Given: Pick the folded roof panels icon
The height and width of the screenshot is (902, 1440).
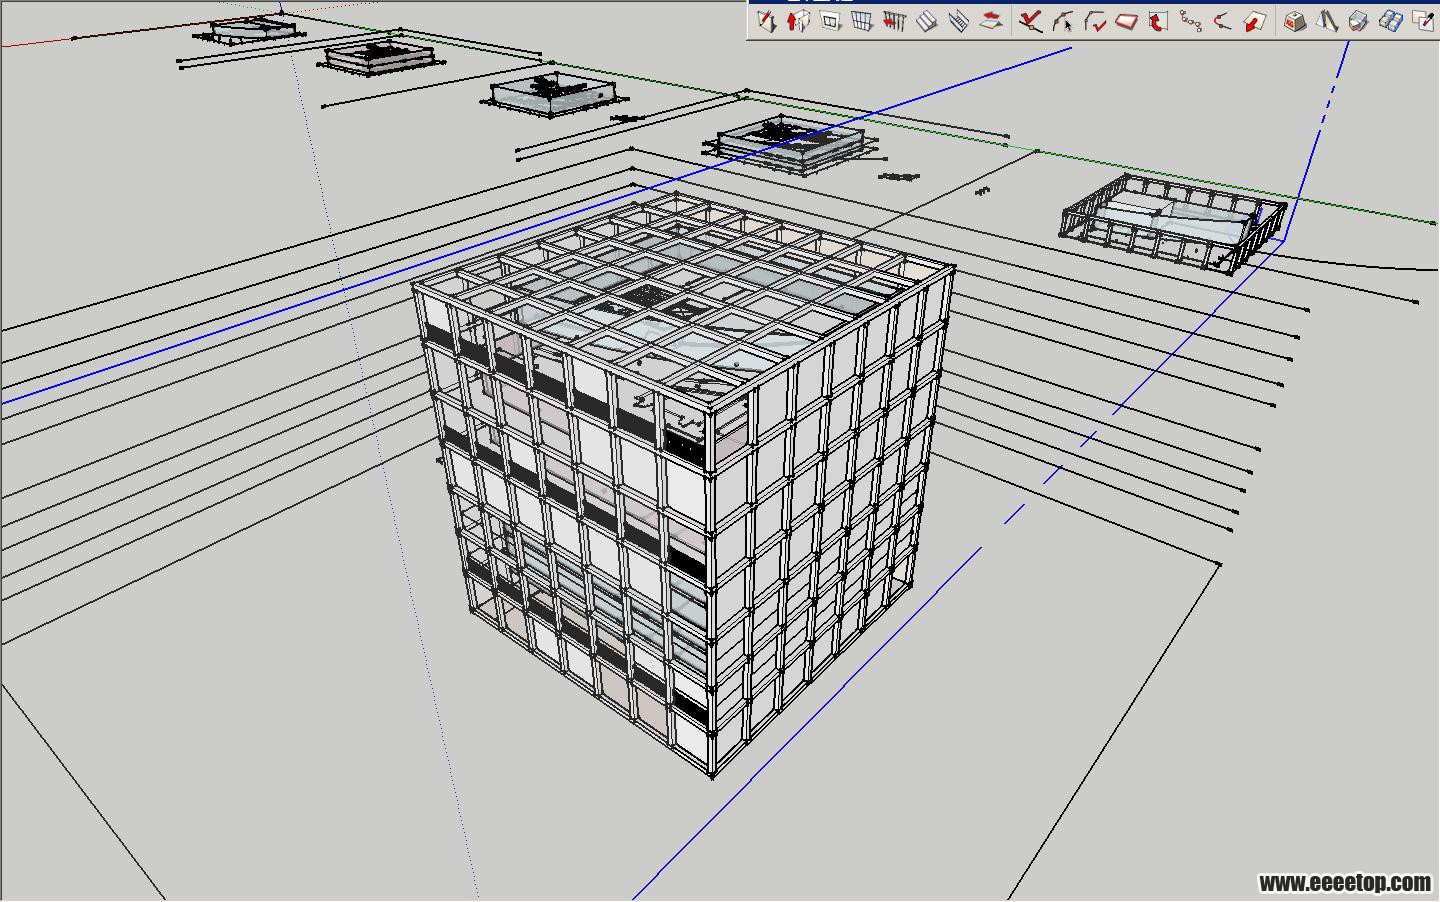Looking at the screenshot, I should pyautogui.click(x=1327, y=21).
